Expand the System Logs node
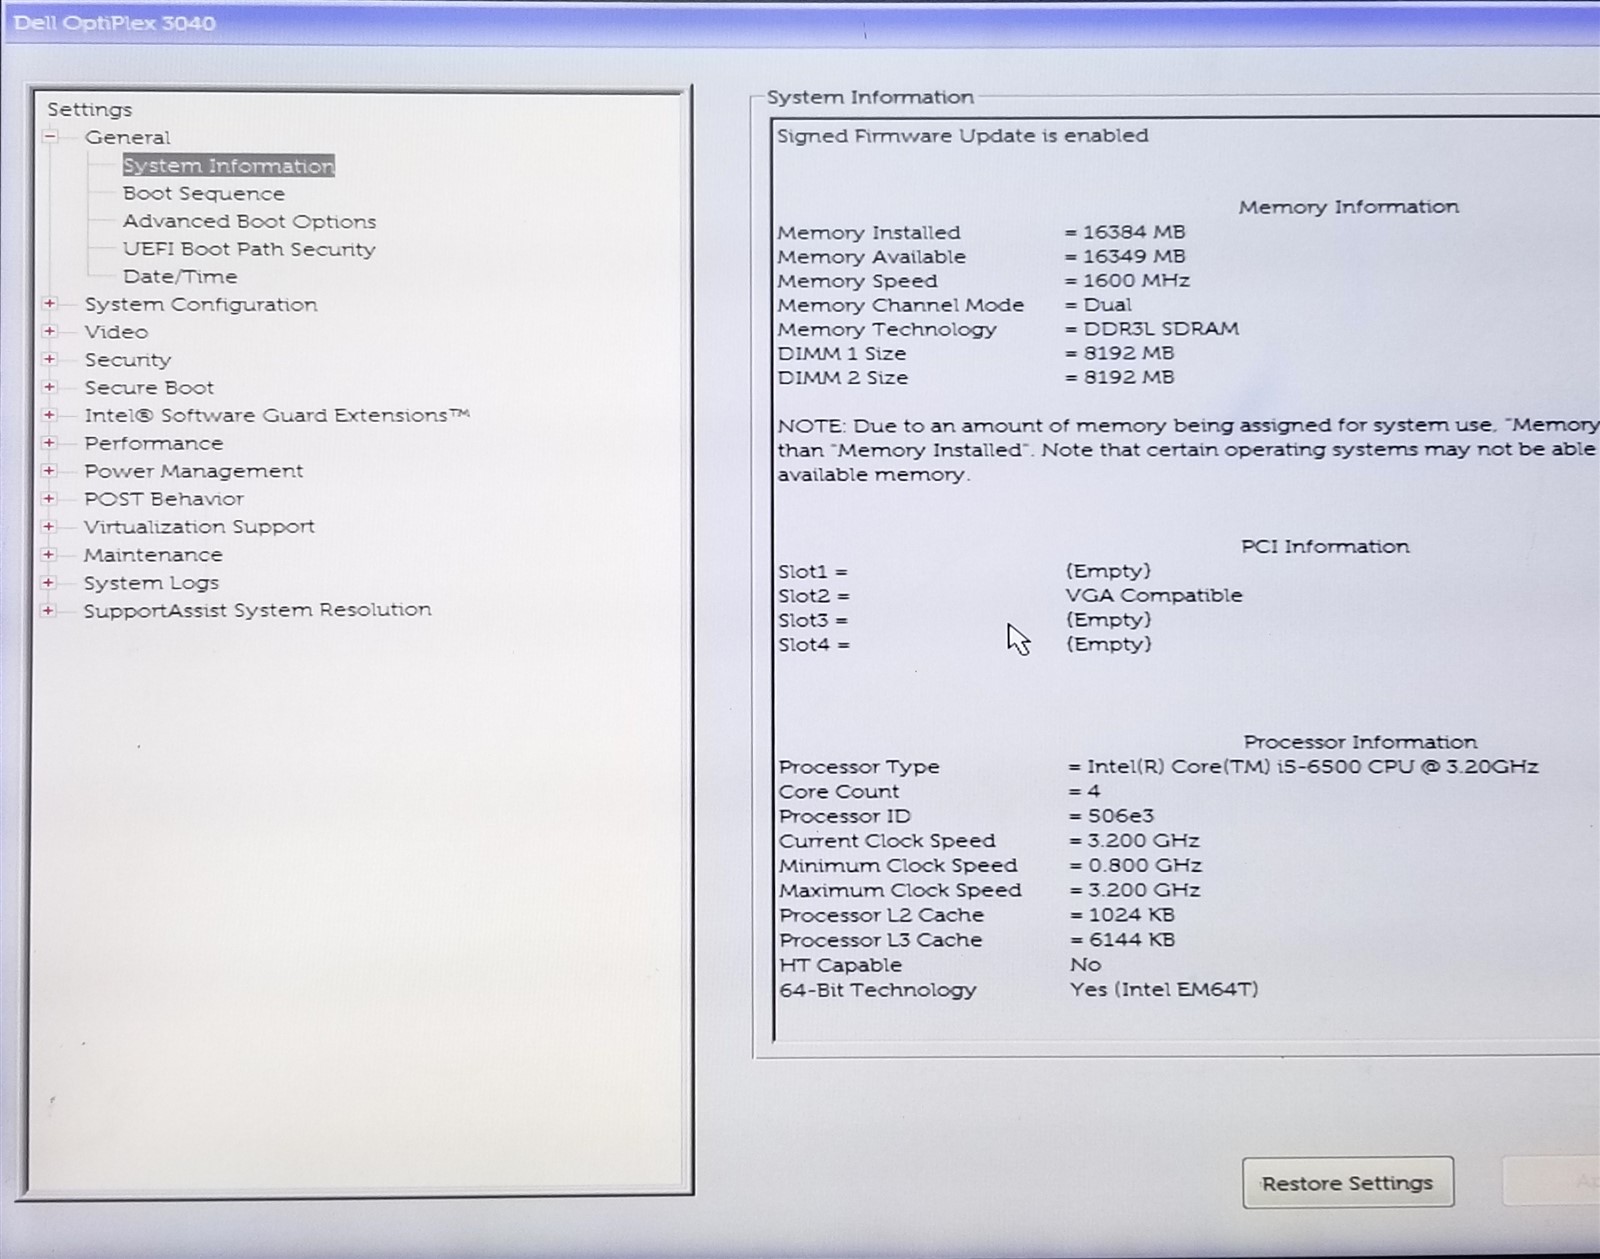1600x1259 pixels. 48,582
